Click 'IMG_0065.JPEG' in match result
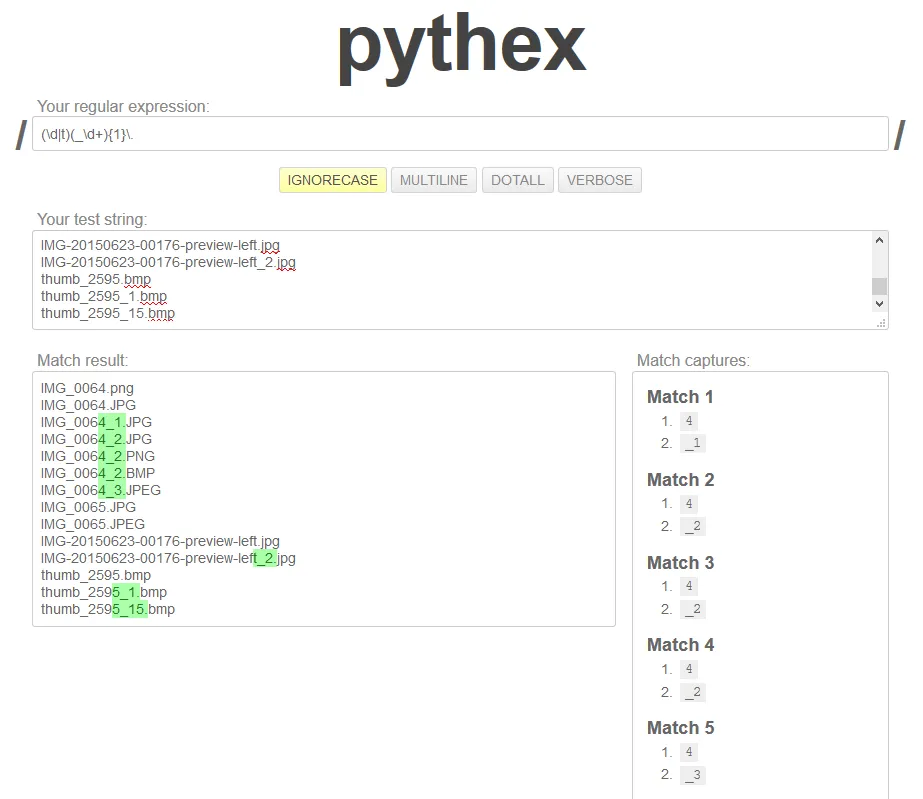Viewport: 923px width, 799px height. tap(92, 525)
